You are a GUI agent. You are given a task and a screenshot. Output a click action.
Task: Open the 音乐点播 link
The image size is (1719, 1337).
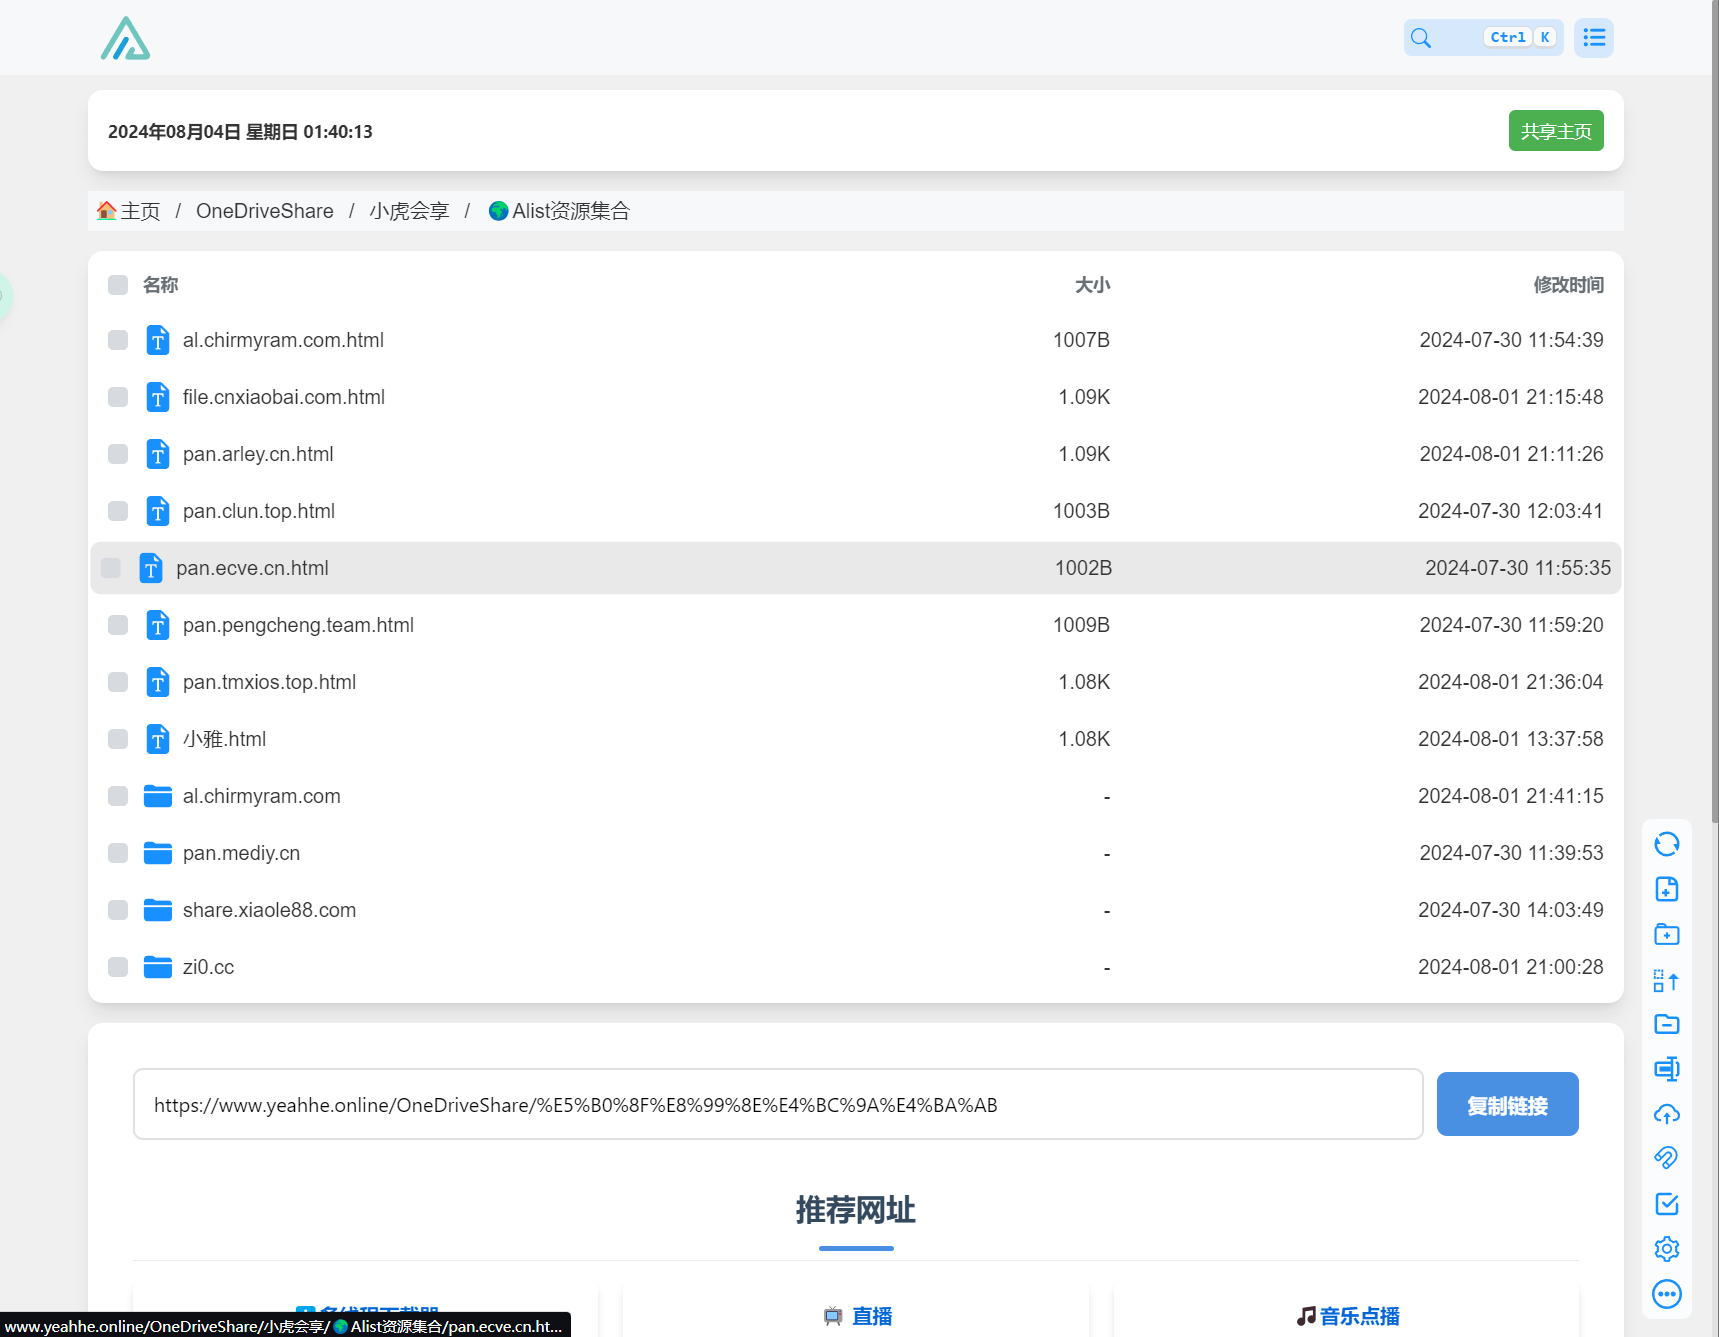tap(1347, 1316)
